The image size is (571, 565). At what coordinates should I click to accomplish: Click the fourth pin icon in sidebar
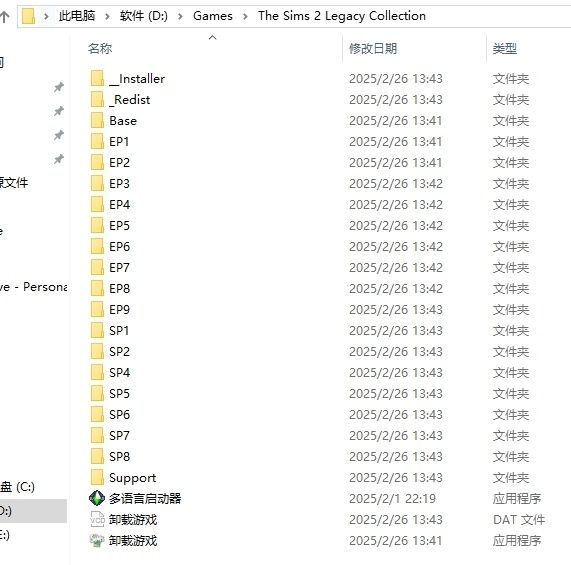tap(59, 159)
